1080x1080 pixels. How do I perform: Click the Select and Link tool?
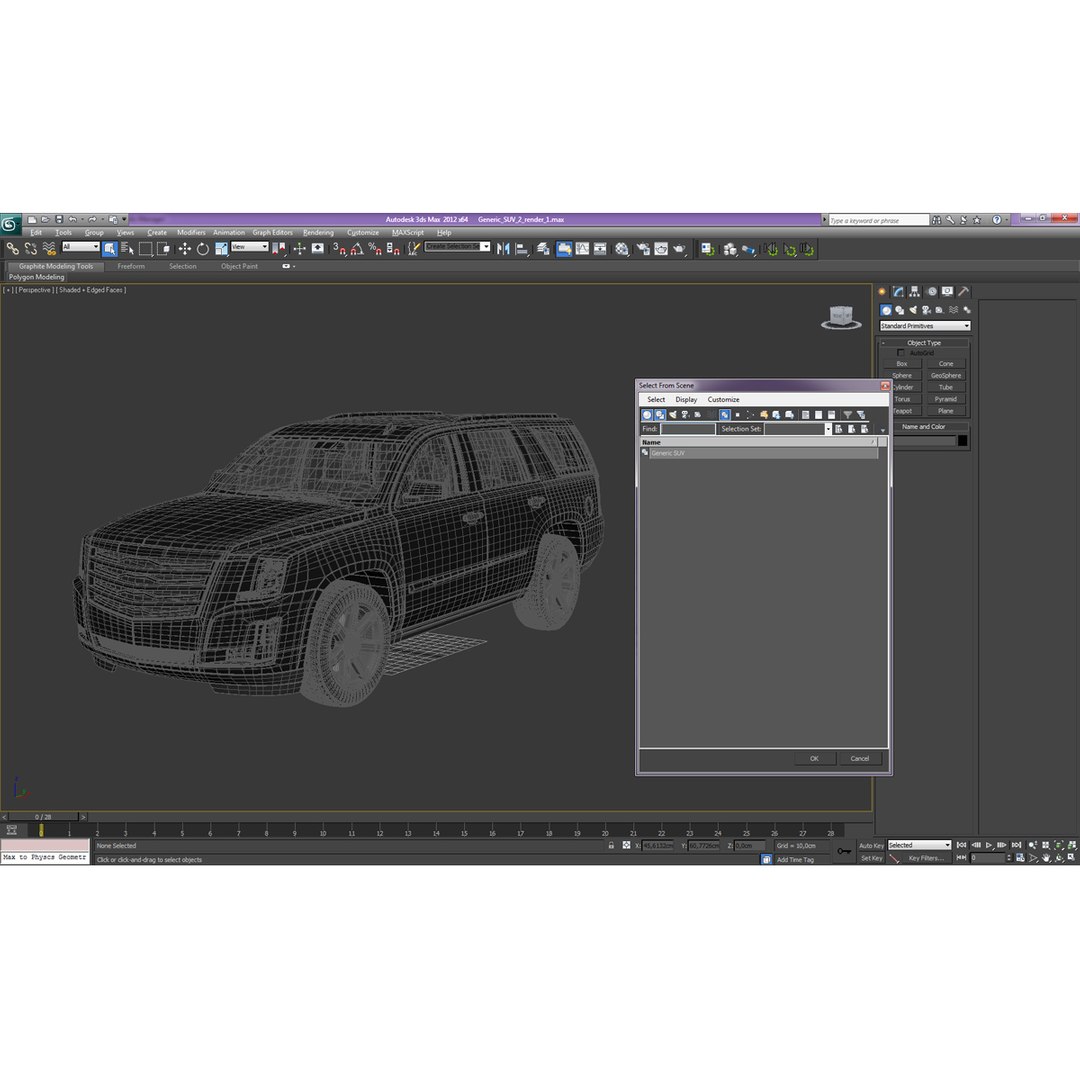pyautogui.click(x=12, y=249)
